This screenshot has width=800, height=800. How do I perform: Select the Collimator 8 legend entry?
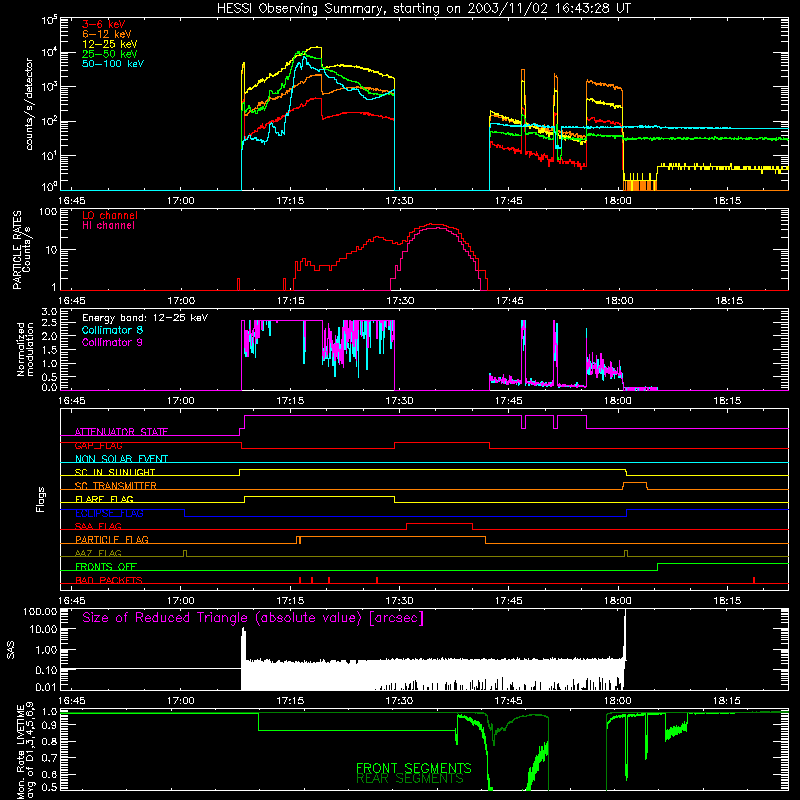pos(112,330)
